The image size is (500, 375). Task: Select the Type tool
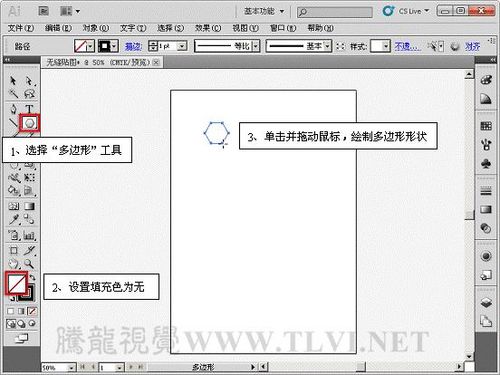pyautogui.click(x=29, y=109)
